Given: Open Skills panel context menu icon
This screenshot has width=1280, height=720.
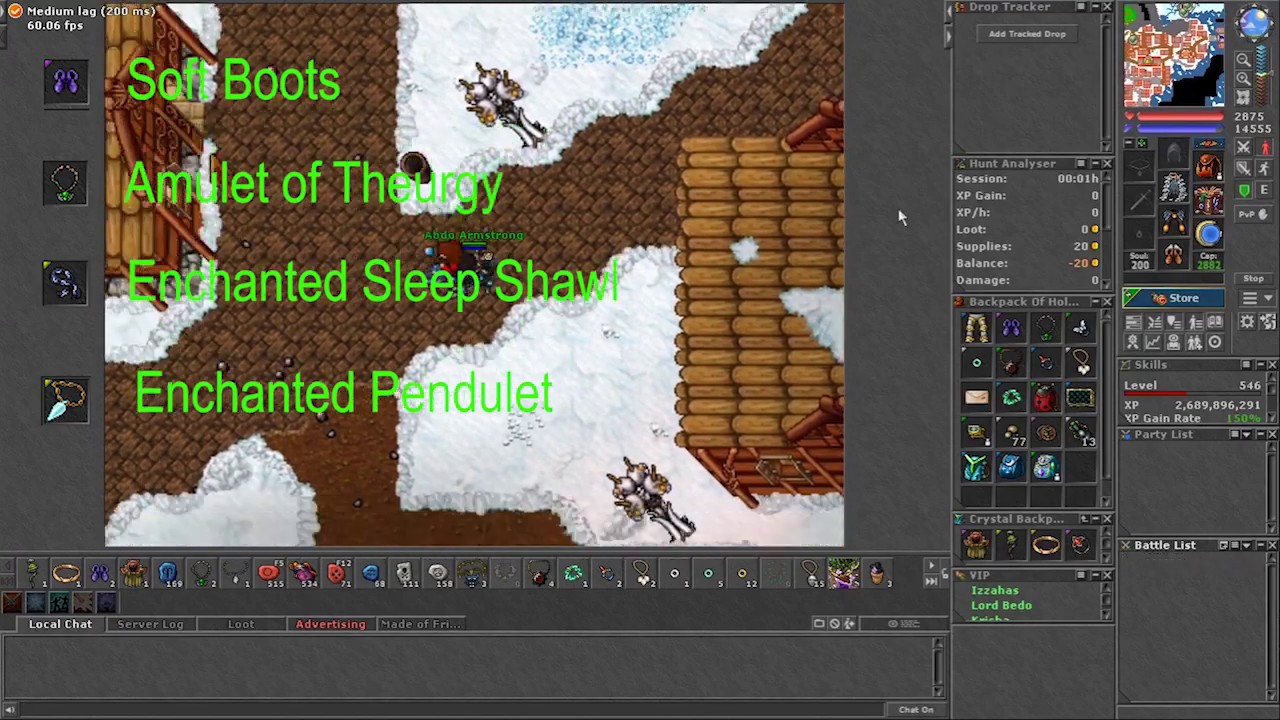Looking at the screenshot, I should pyautogui.click(x=1246, y=365).
